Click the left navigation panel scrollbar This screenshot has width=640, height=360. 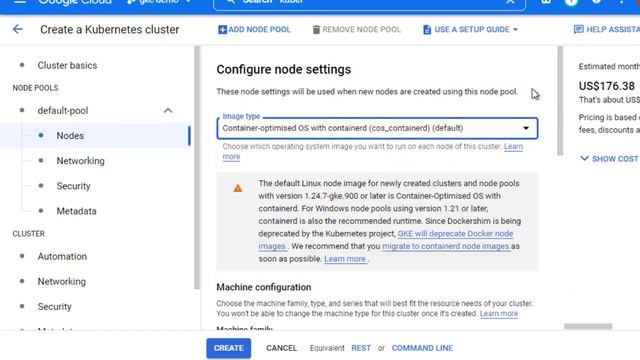pyautogui.click(x=197, y=167)
